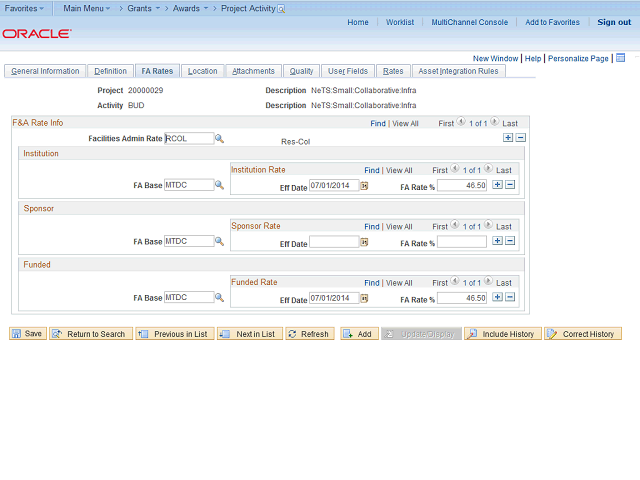Sign out of the application
Image resolution: width=640 pixels, height=480 pixels.
(614, 22)
